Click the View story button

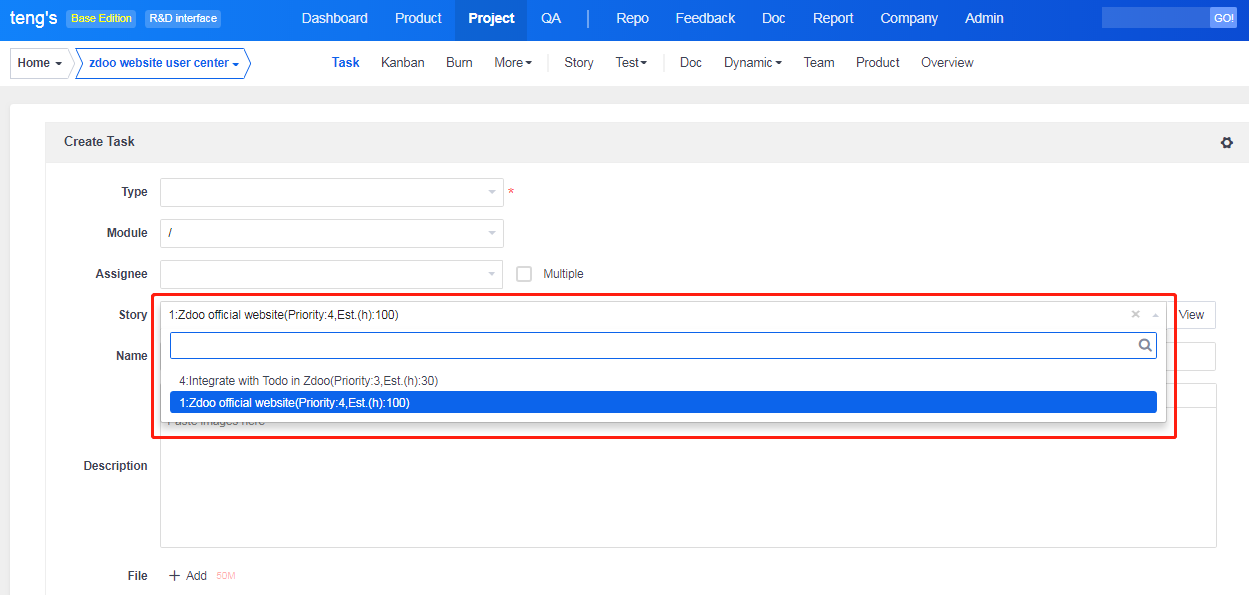pos(1191,315)
